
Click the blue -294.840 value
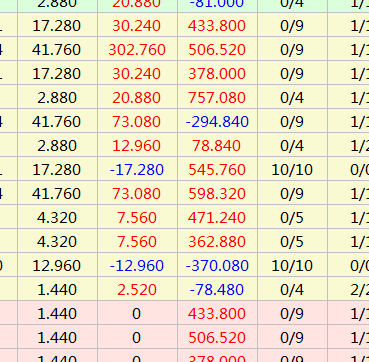click(x=217, y=121)
